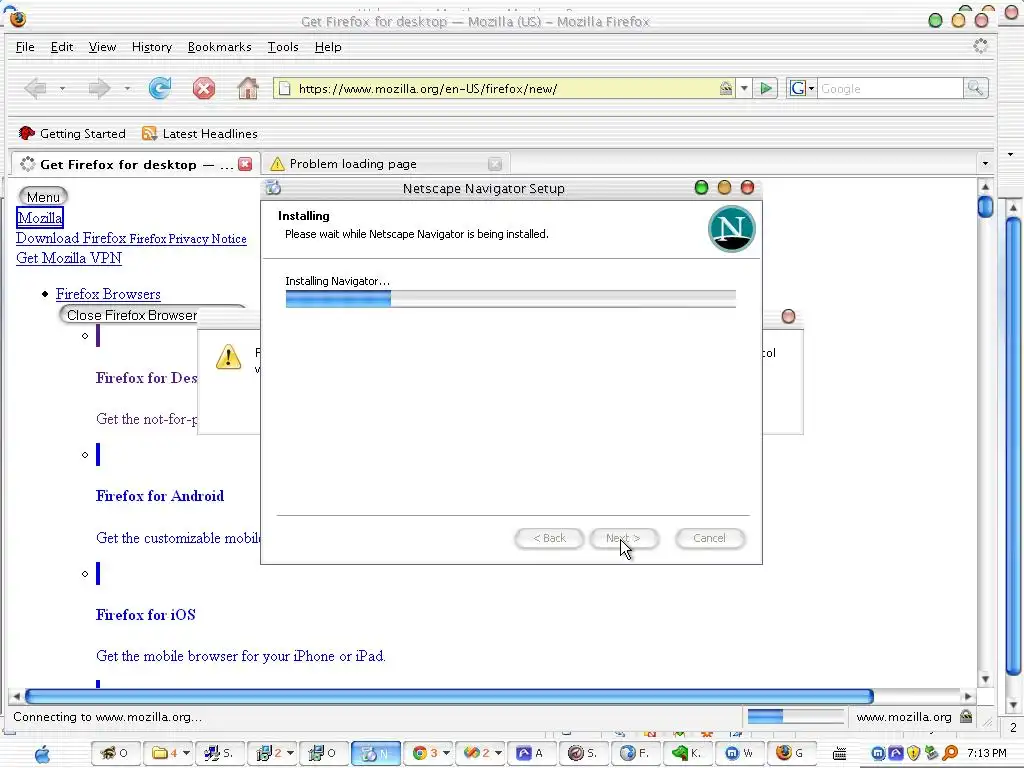Click the Firefox for Android heading
1024x768 pixels.
pos(160,496)
